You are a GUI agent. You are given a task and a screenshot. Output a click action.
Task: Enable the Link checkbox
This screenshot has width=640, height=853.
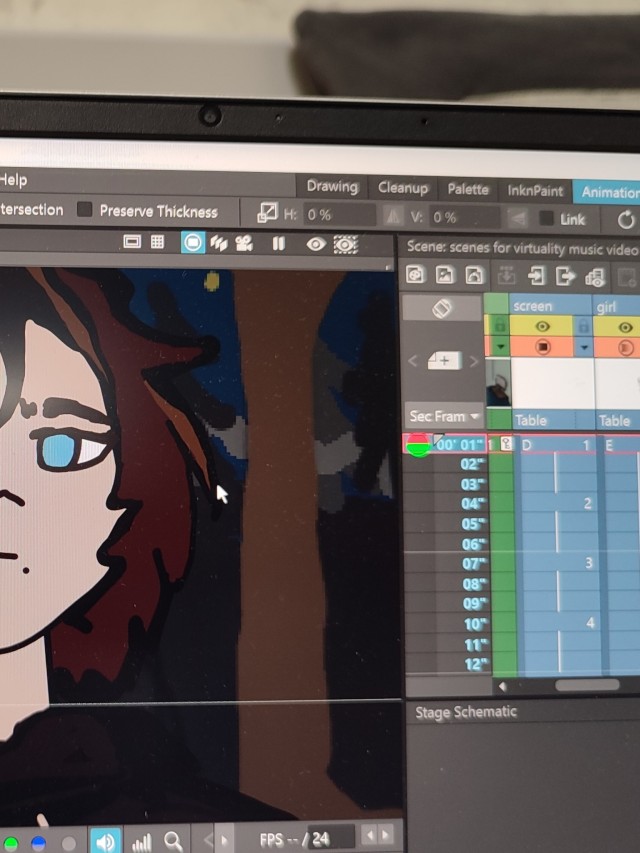[x=546, y=219]
